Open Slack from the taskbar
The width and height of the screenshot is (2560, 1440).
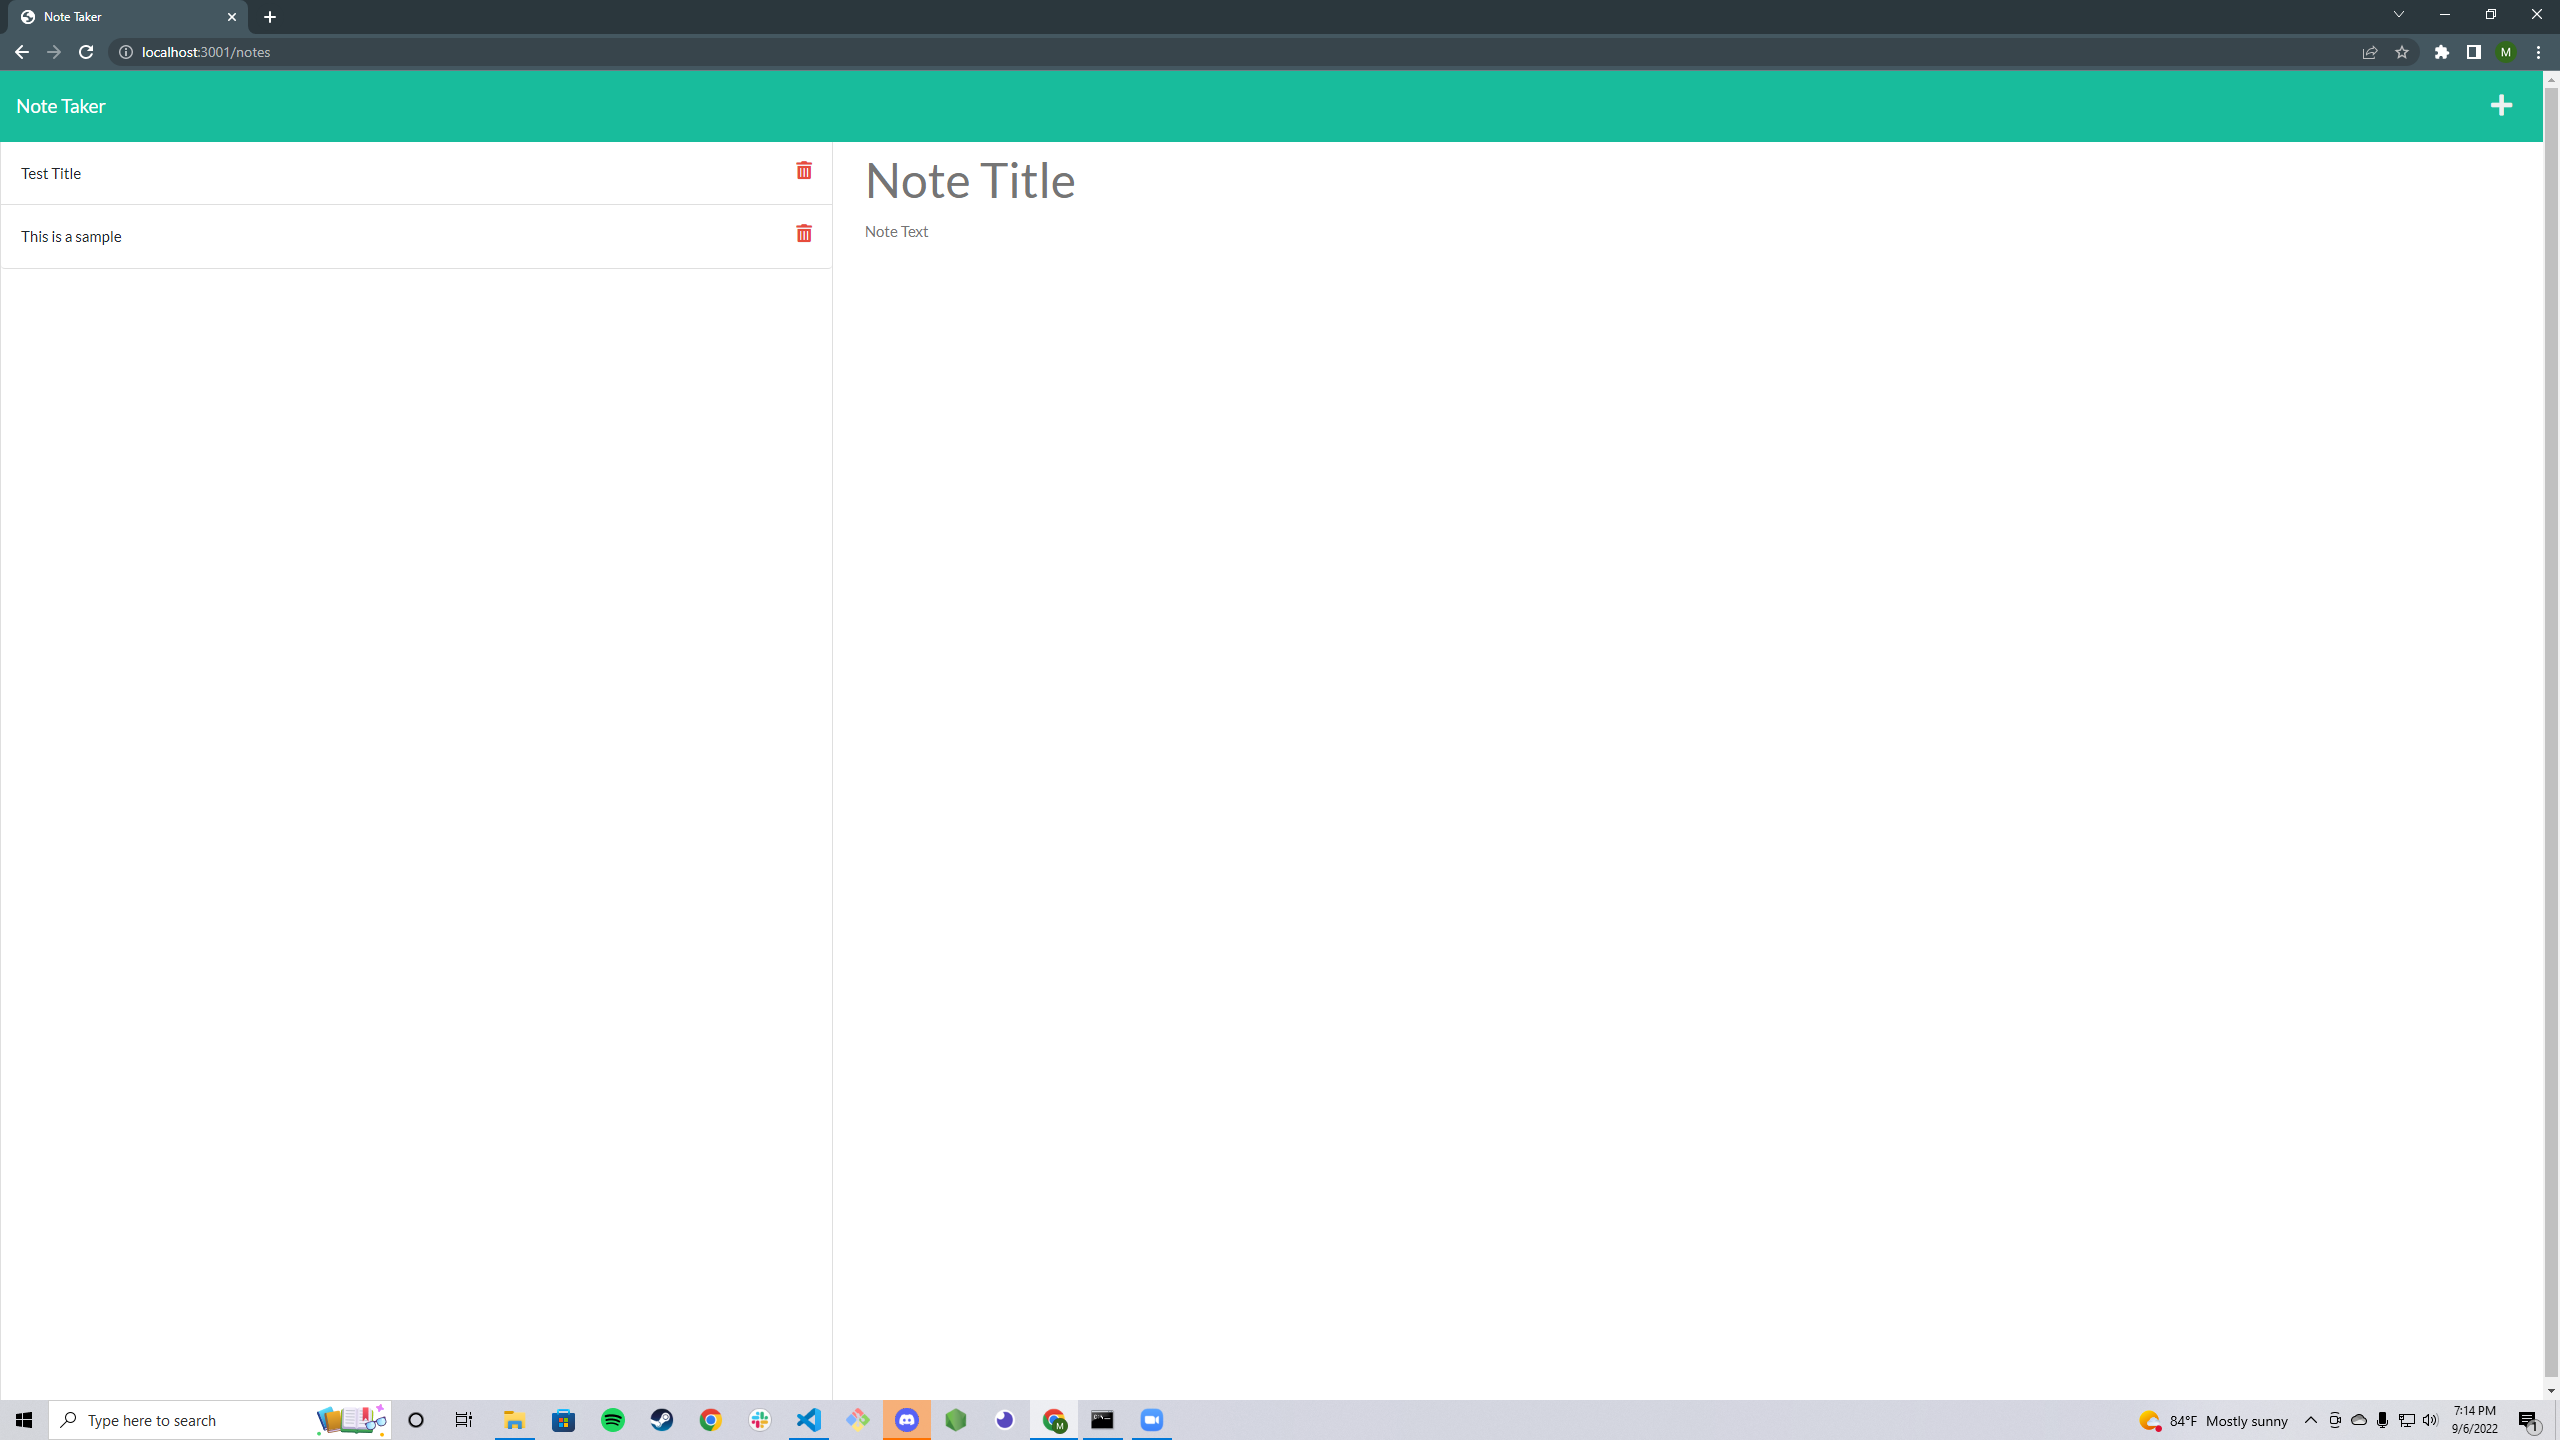(x=759, y=1419)
